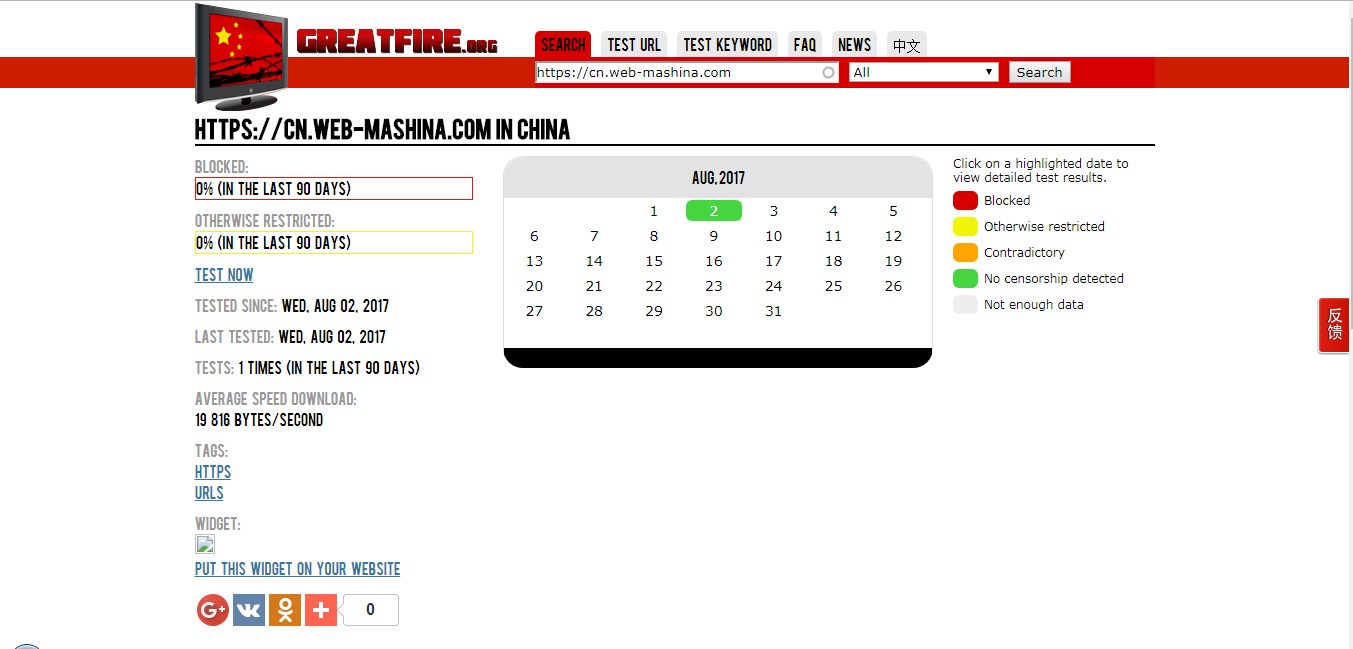The image size is (1353, 649).
Task: Share via the VK icon
Action: point(249,610)
